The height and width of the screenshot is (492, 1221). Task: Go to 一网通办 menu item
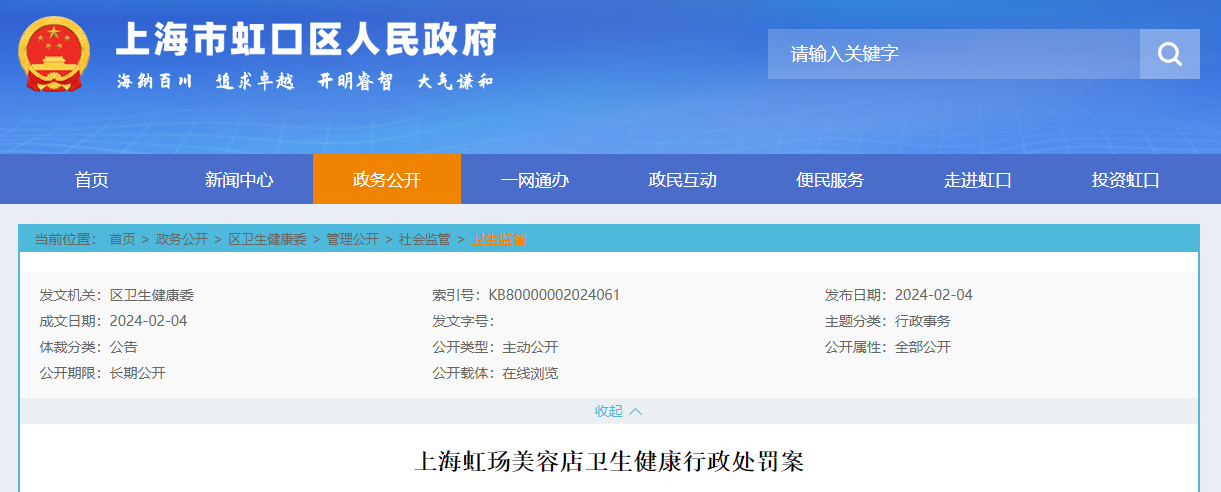535,180
